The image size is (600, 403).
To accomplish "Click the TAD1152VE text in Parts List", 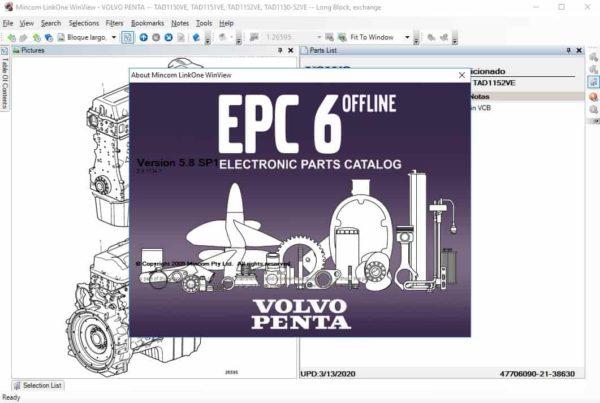I will [x=494, y=83].
